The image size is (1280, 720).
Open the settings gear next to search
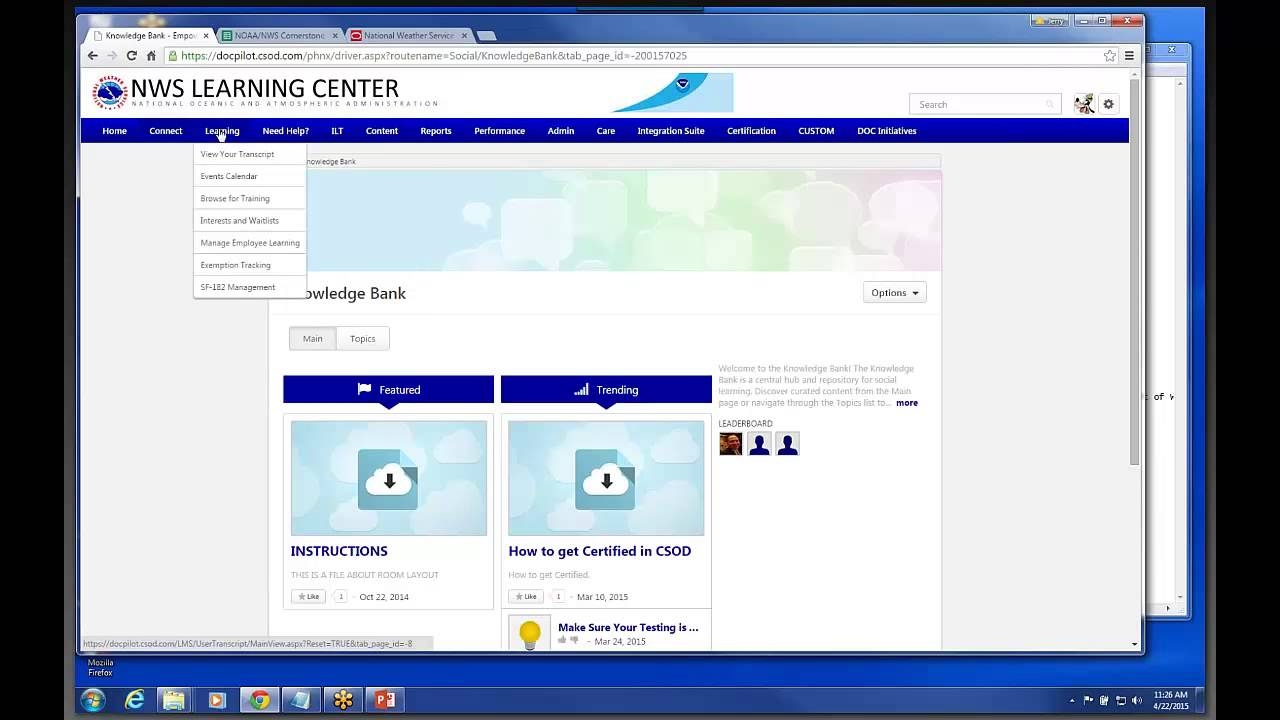click(1108, 104)
